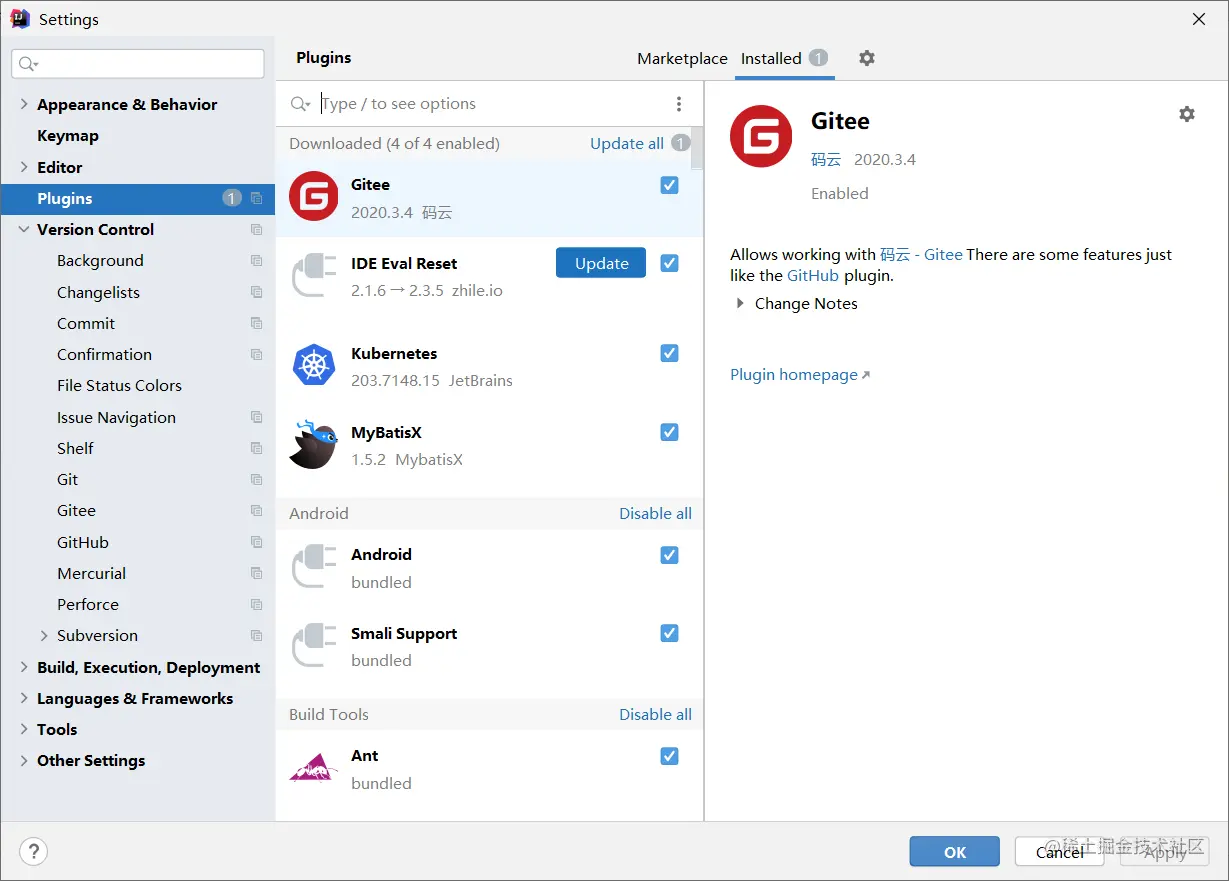
Task: Switch to the Marketplace tab
Action: [682, 58]
